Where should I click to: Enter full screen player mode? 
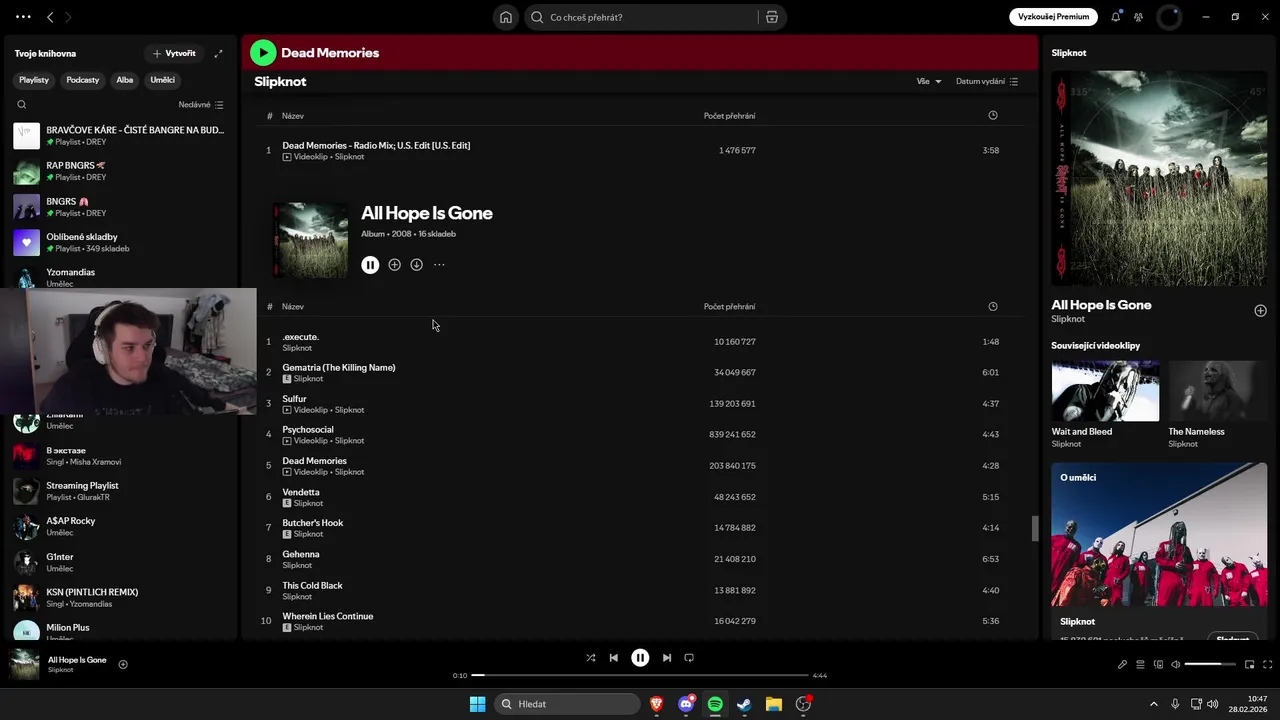pyautogui.click(x=1268, y=664)
